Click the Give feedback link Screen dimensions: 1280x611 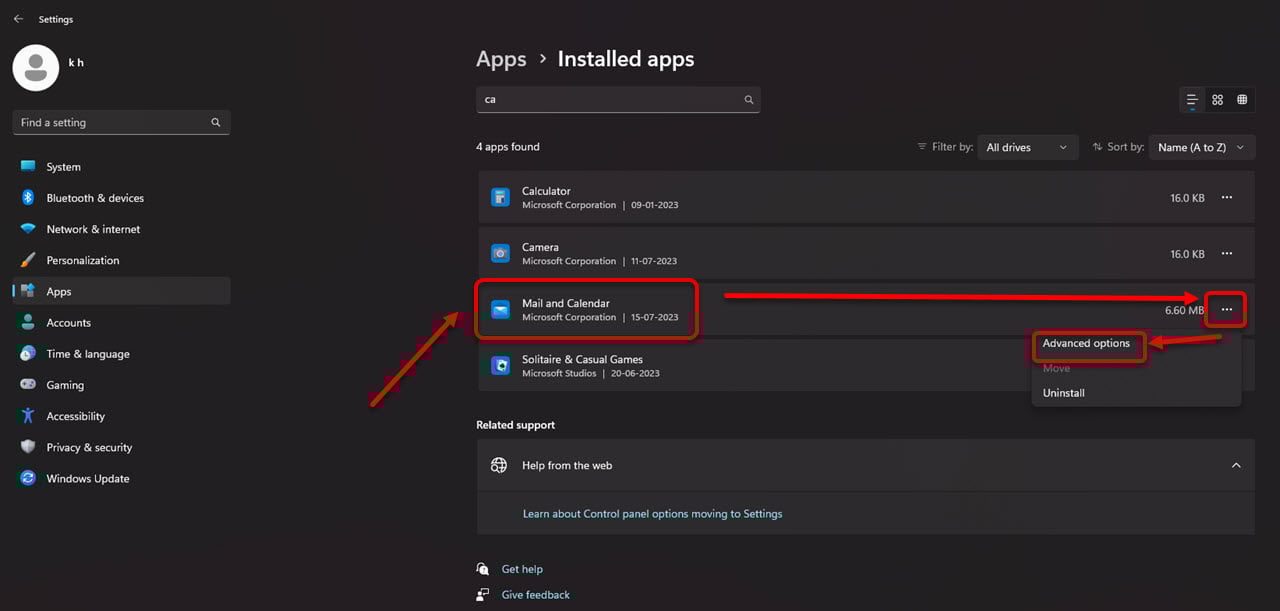535,595
